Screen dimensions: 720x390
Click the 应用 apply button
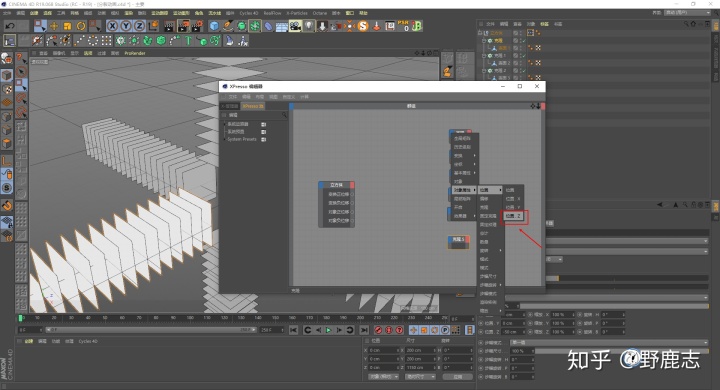pyautogui.click(x=458, y=377)
